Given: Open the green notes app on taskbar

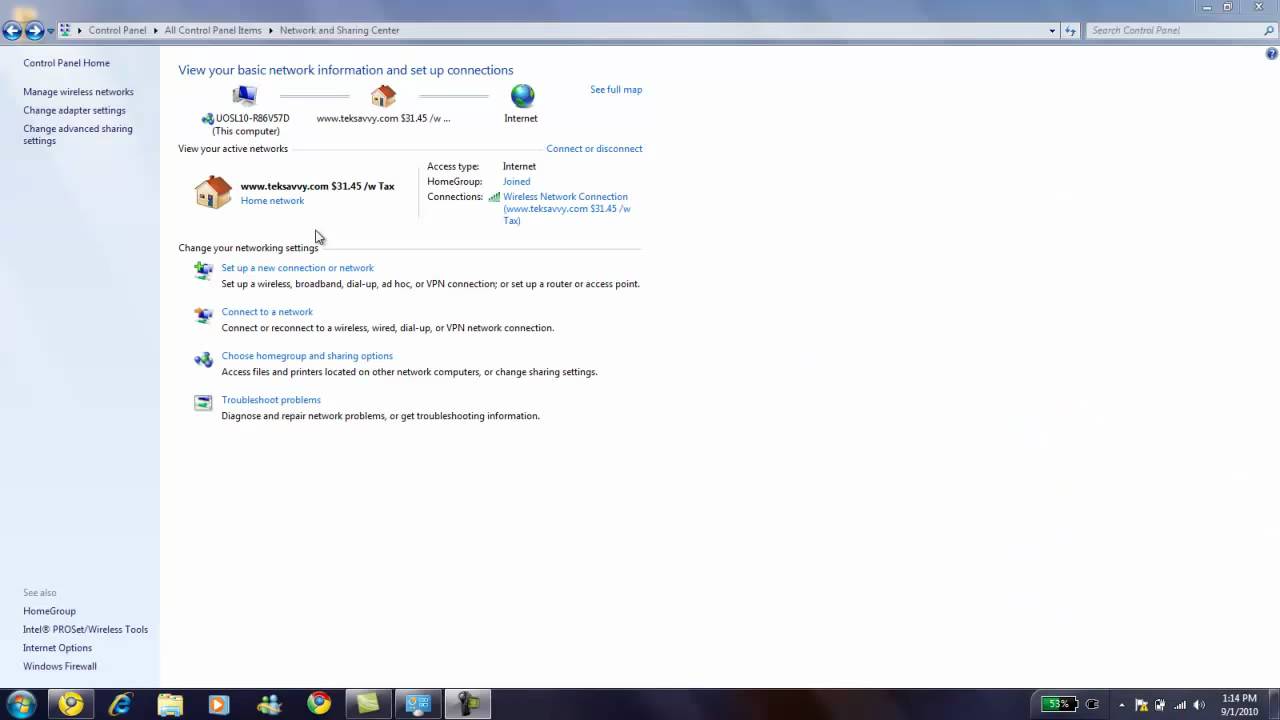Looking at the screenshot, I should 368,704.
